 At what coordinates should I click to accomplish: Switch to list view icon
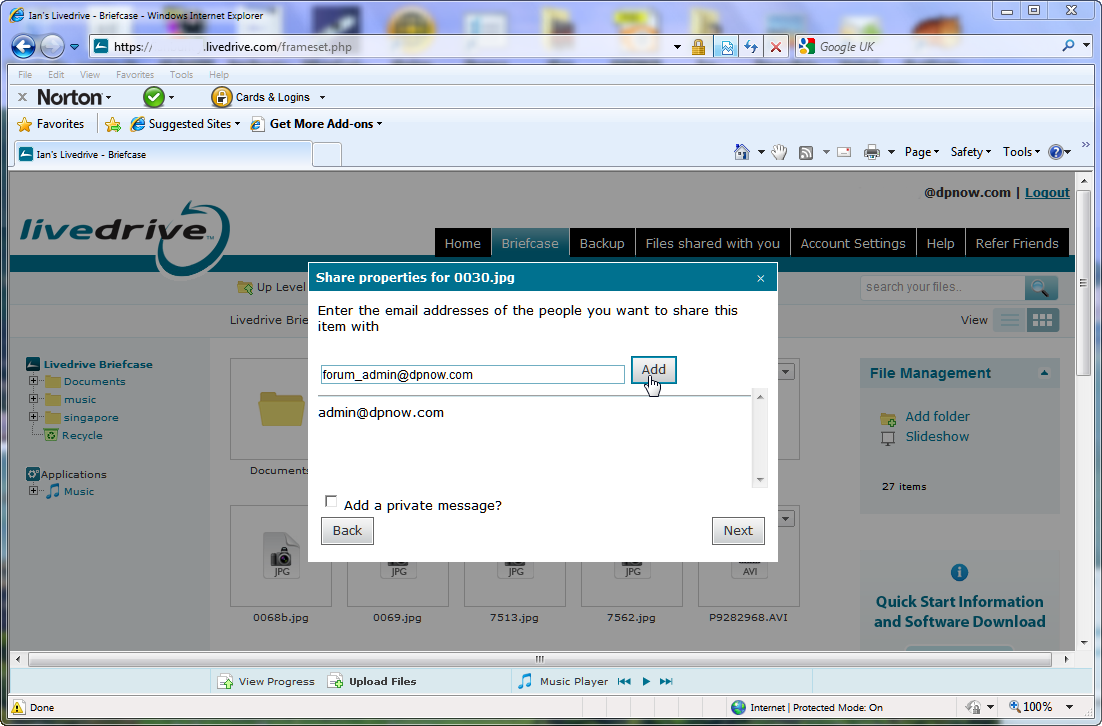click(1011, 320)
